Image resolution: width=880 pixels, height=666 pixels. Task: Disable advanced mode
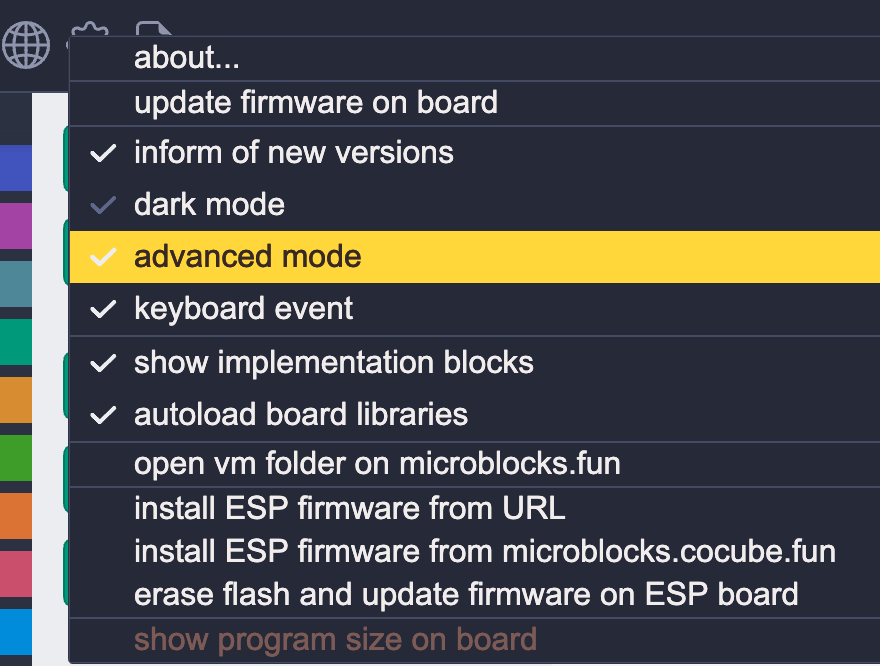pos(474,256)
